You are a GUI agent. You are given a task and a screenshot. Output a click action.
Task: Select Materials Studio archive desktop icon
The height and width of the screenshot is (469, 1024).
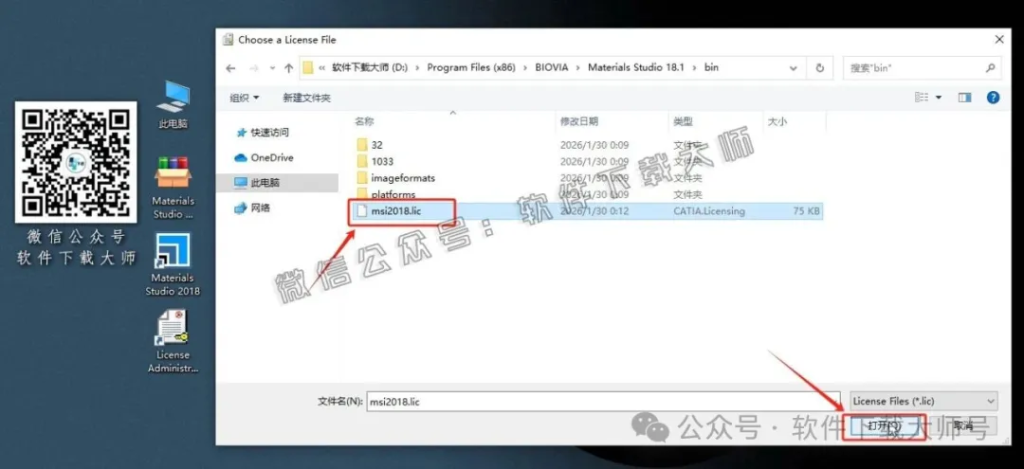tap(172, 188)
